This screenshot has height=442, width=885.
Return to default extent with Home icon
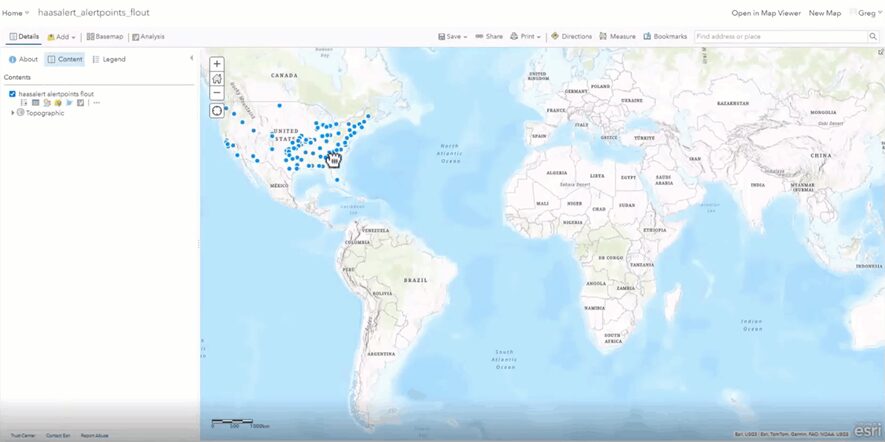click(217, 78)
